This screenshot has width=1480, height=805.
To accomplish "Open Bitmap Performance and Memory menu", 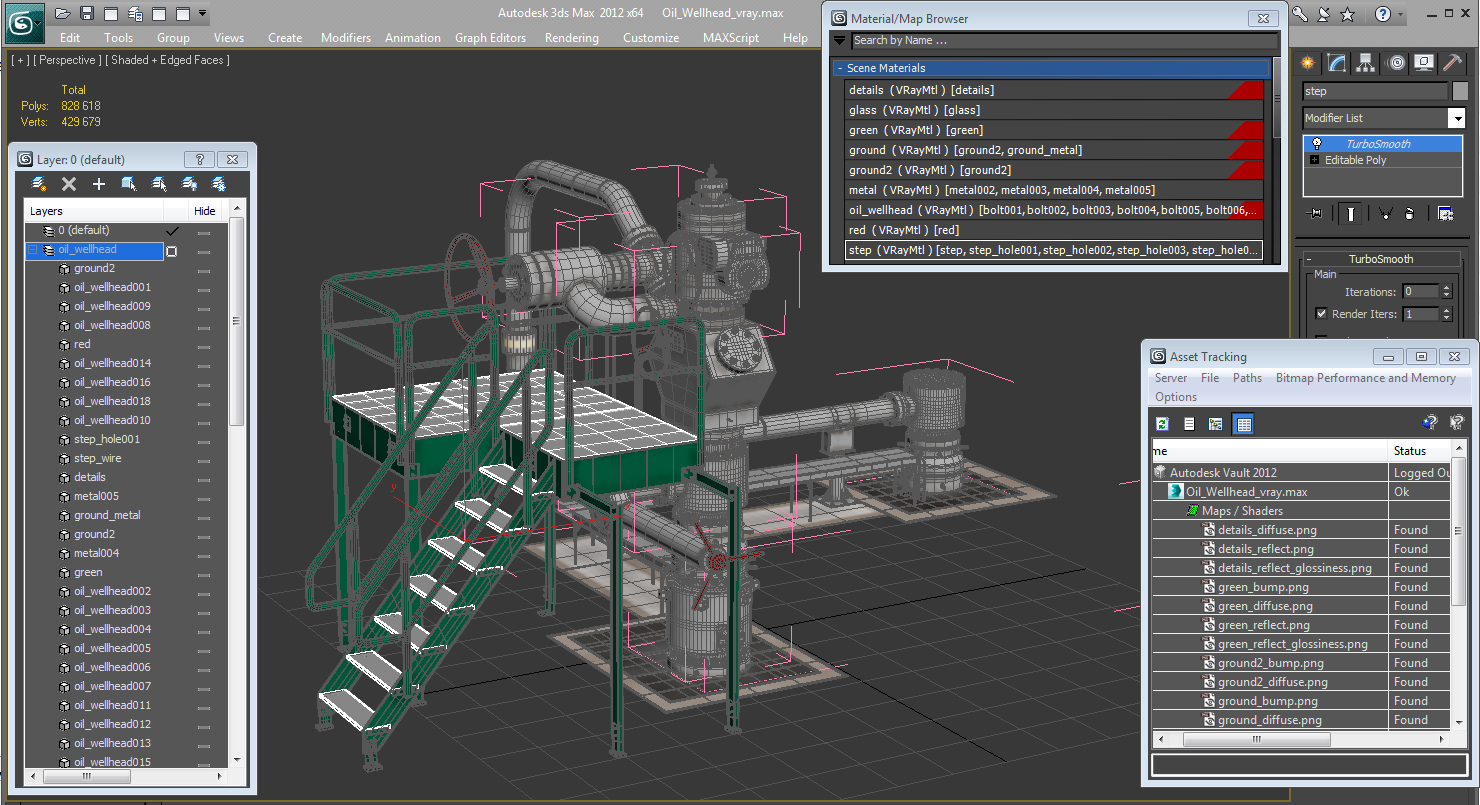I will point(1365,378).
